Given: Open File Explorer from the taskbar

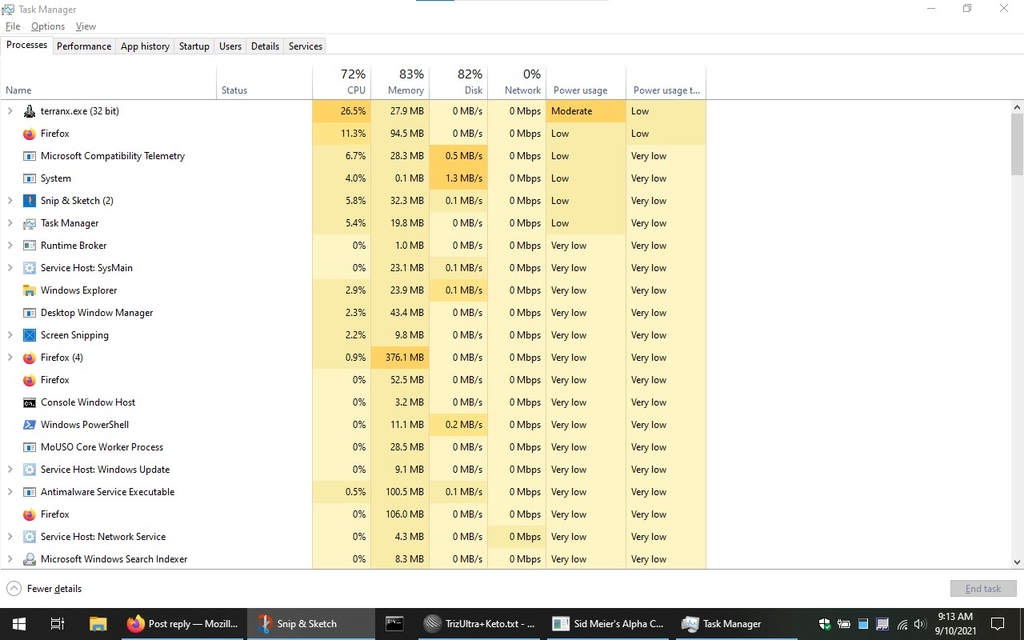Looking at the screenshot, I should [98, 624].
